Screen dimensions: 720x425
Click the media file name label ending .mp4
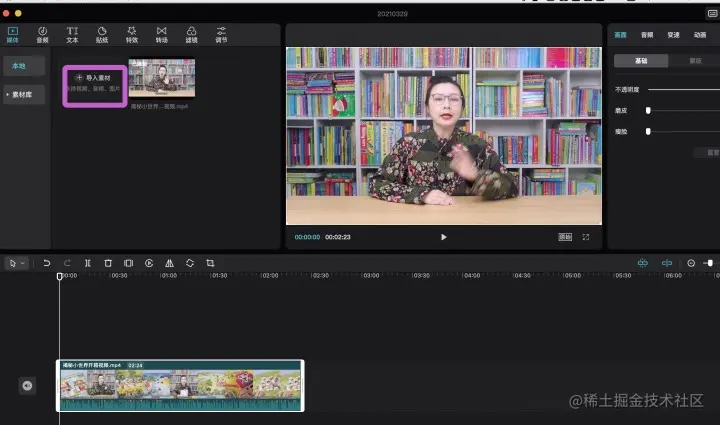(159, 106)
